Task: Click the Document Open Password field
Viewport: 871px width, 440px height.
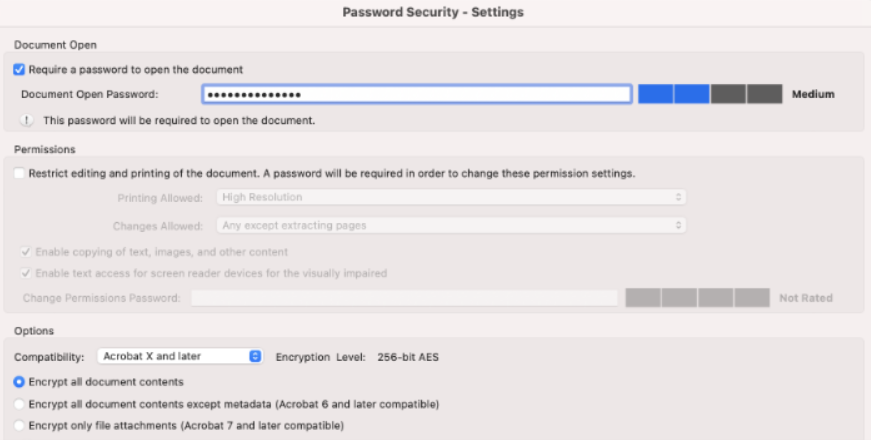Action: (x=416, y=95)
